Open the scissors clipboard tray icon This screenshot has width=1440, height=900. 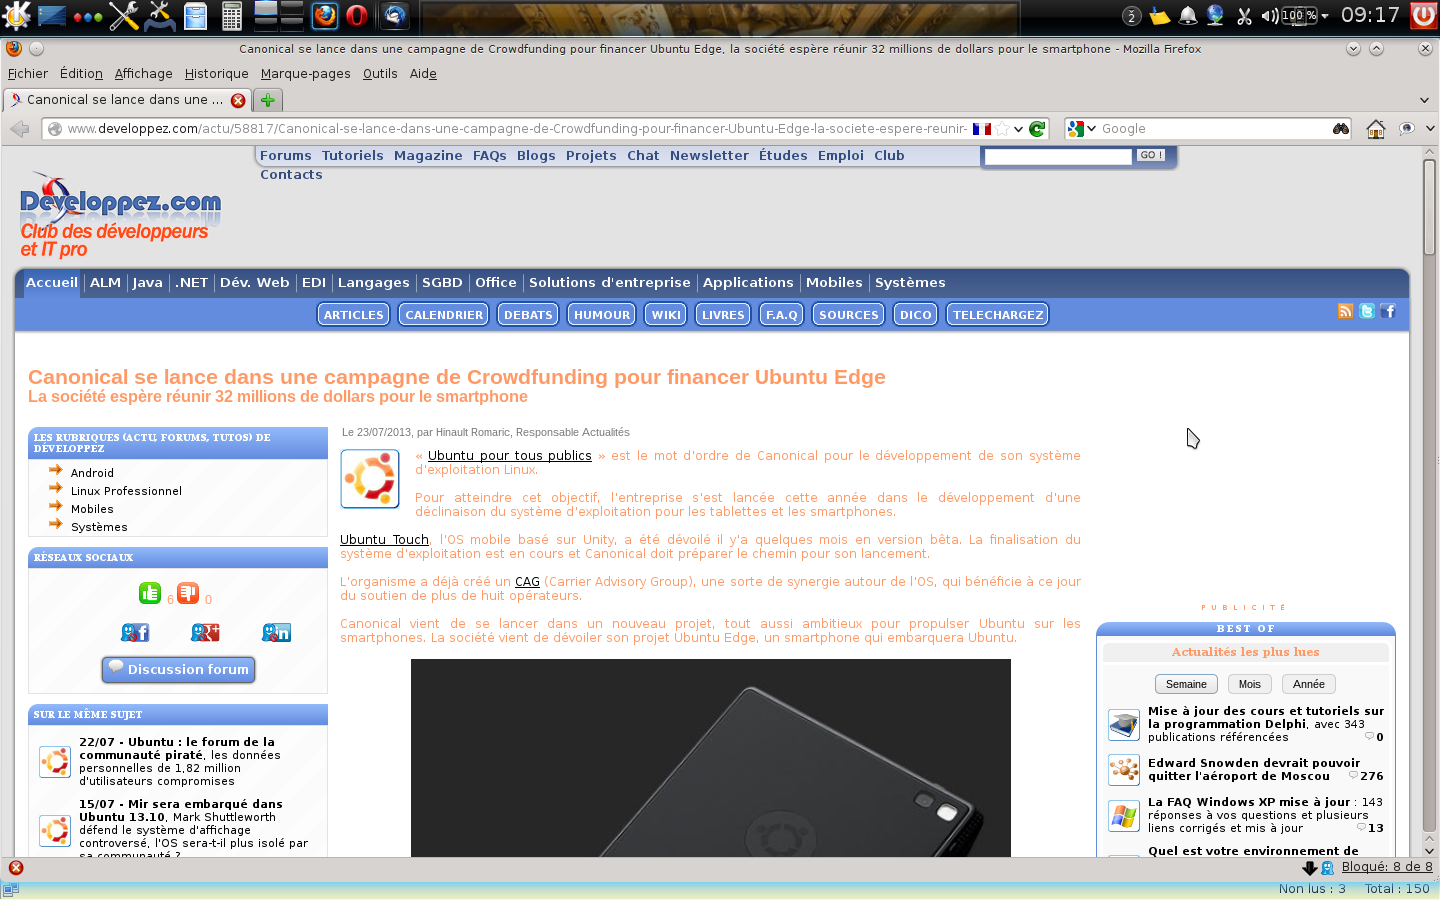[x=1244, y=16]
